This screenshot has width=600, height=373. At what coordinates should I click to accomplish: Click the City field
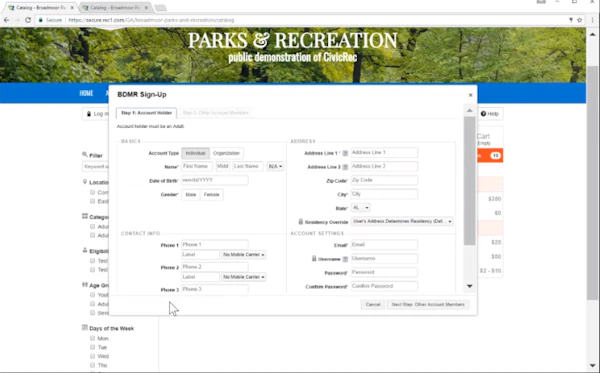click(x=384, y=194)
